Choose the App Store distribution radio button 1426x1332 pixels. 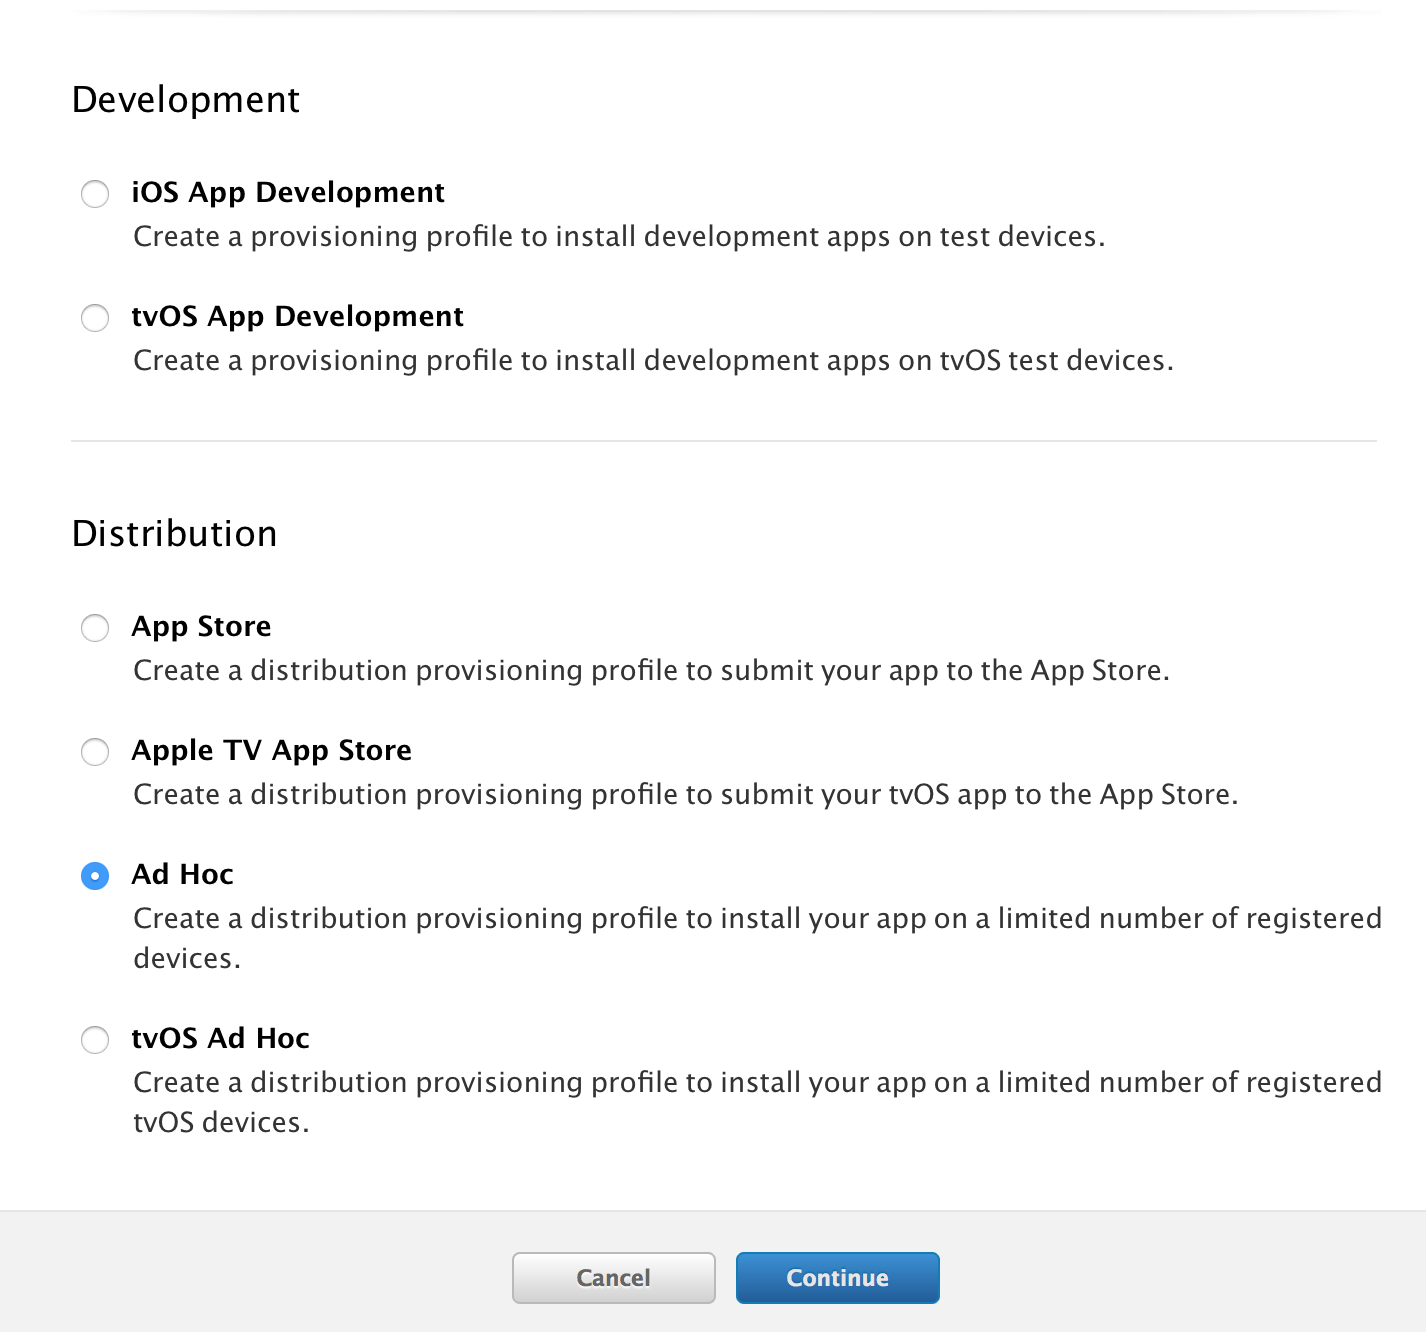click(95, 628)
